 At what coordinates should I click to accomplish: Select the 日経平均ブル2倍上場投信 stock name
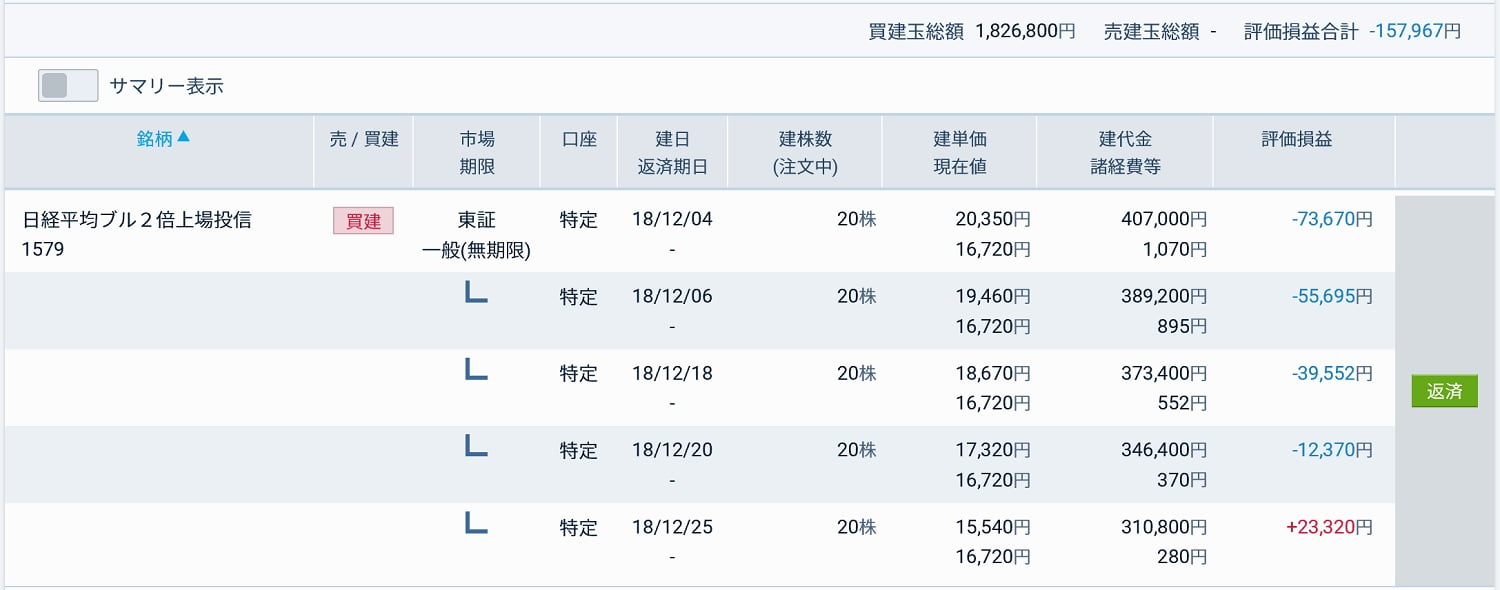click(137, 220)
